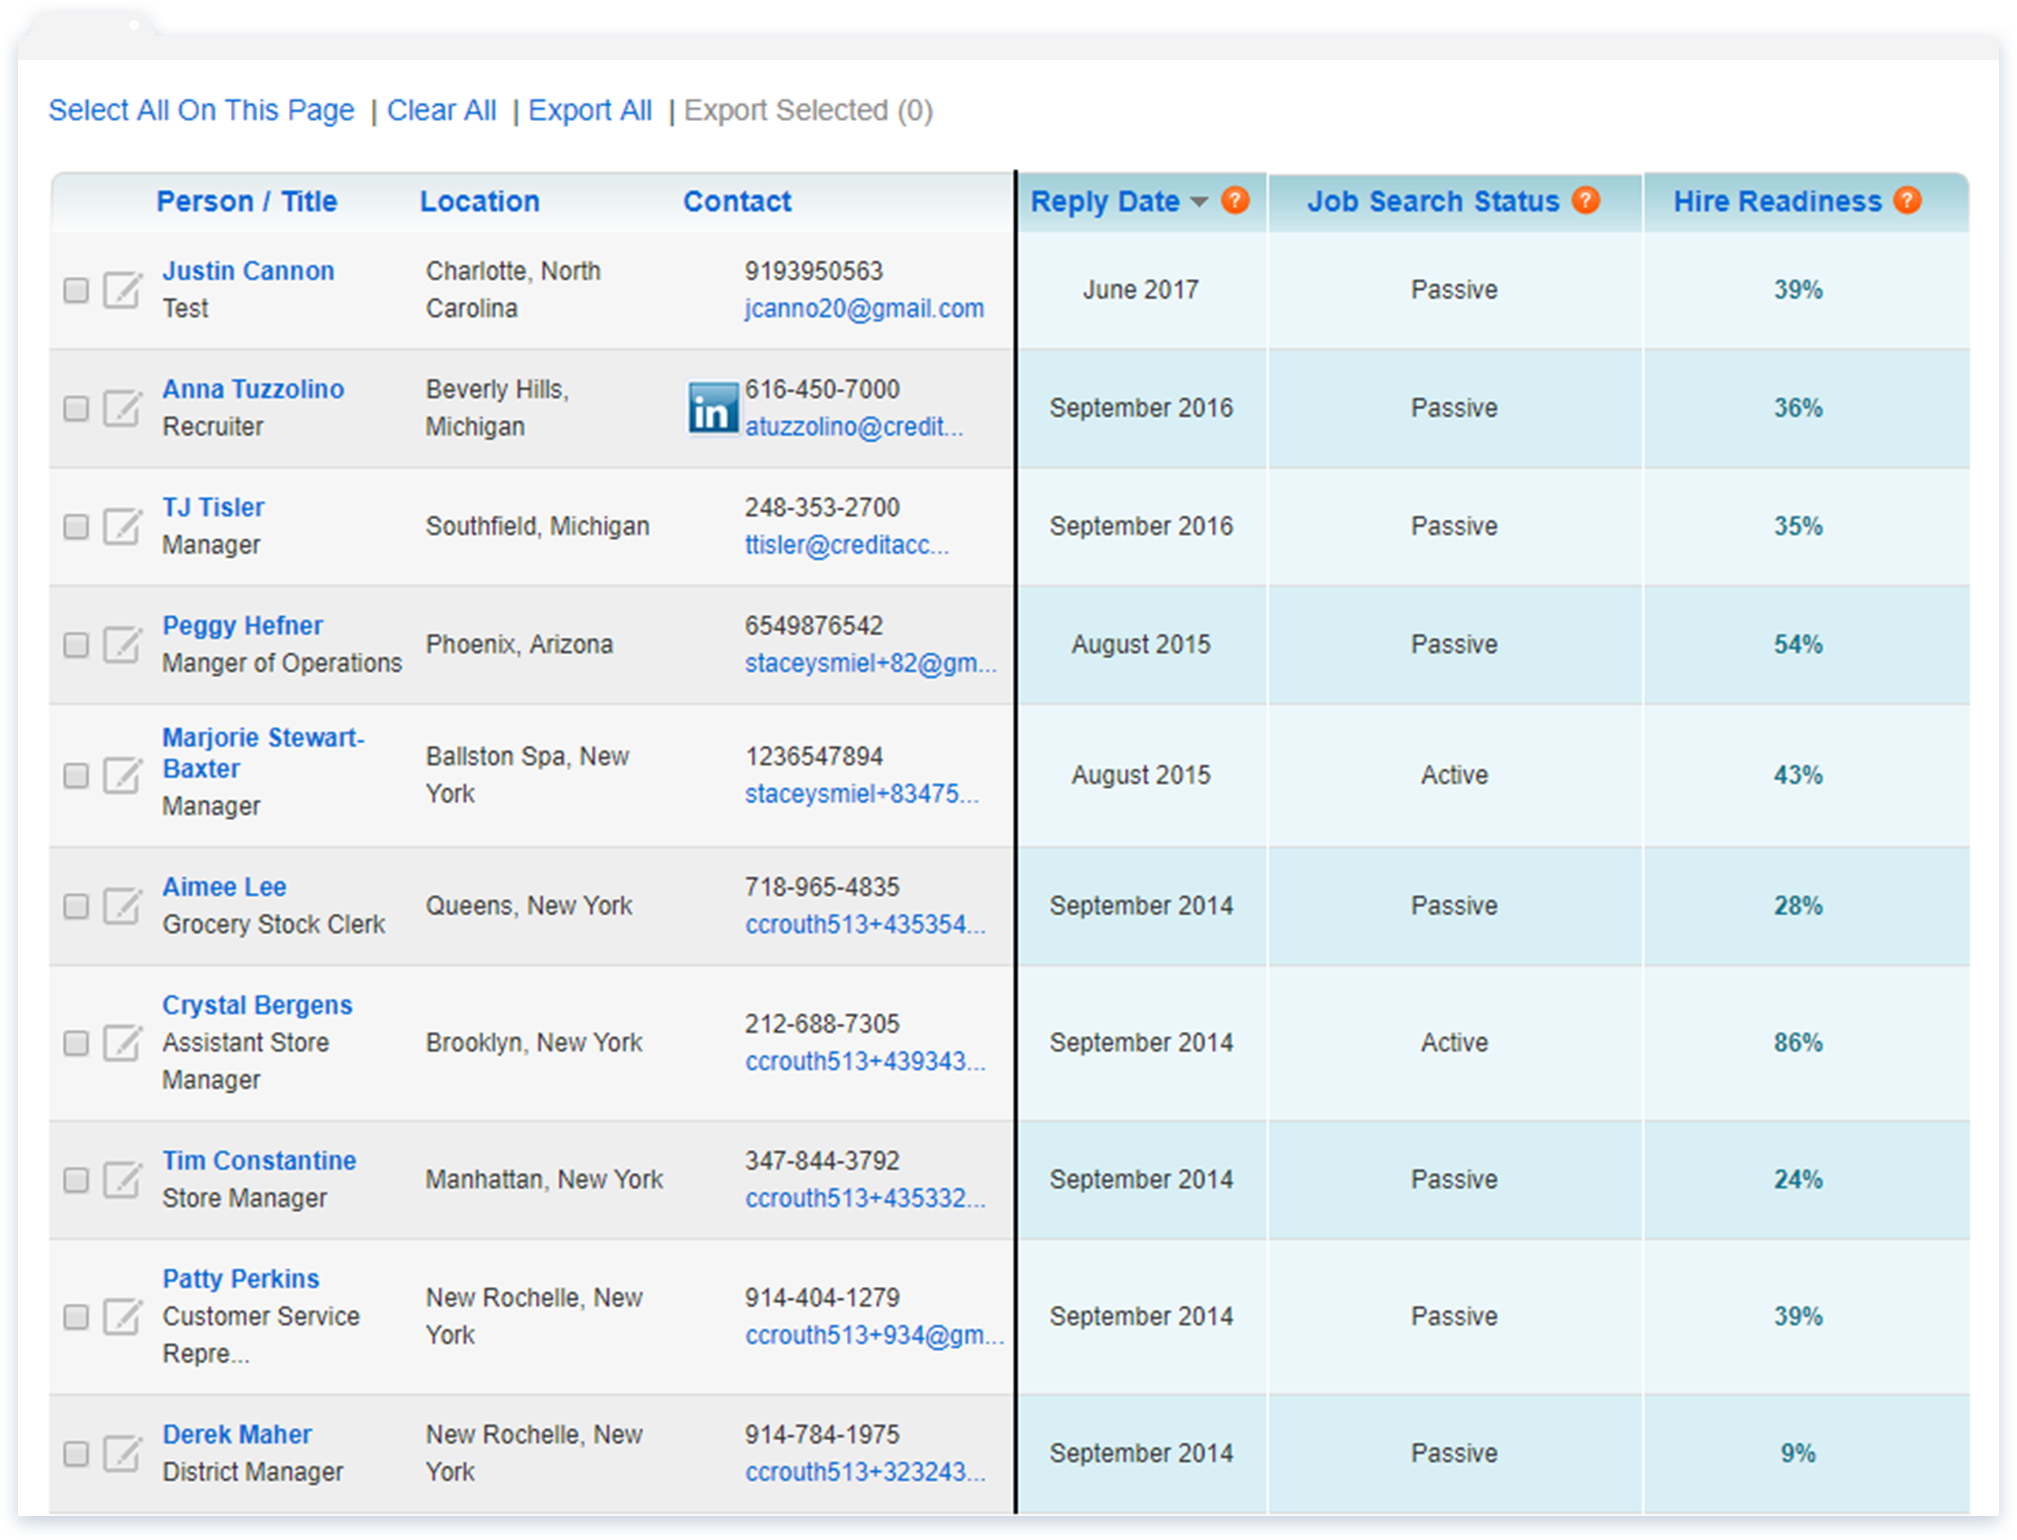Open Peggy Hefner's profile link
The width and height of the screenshot is (2017, 1540).
coord(243,625)
